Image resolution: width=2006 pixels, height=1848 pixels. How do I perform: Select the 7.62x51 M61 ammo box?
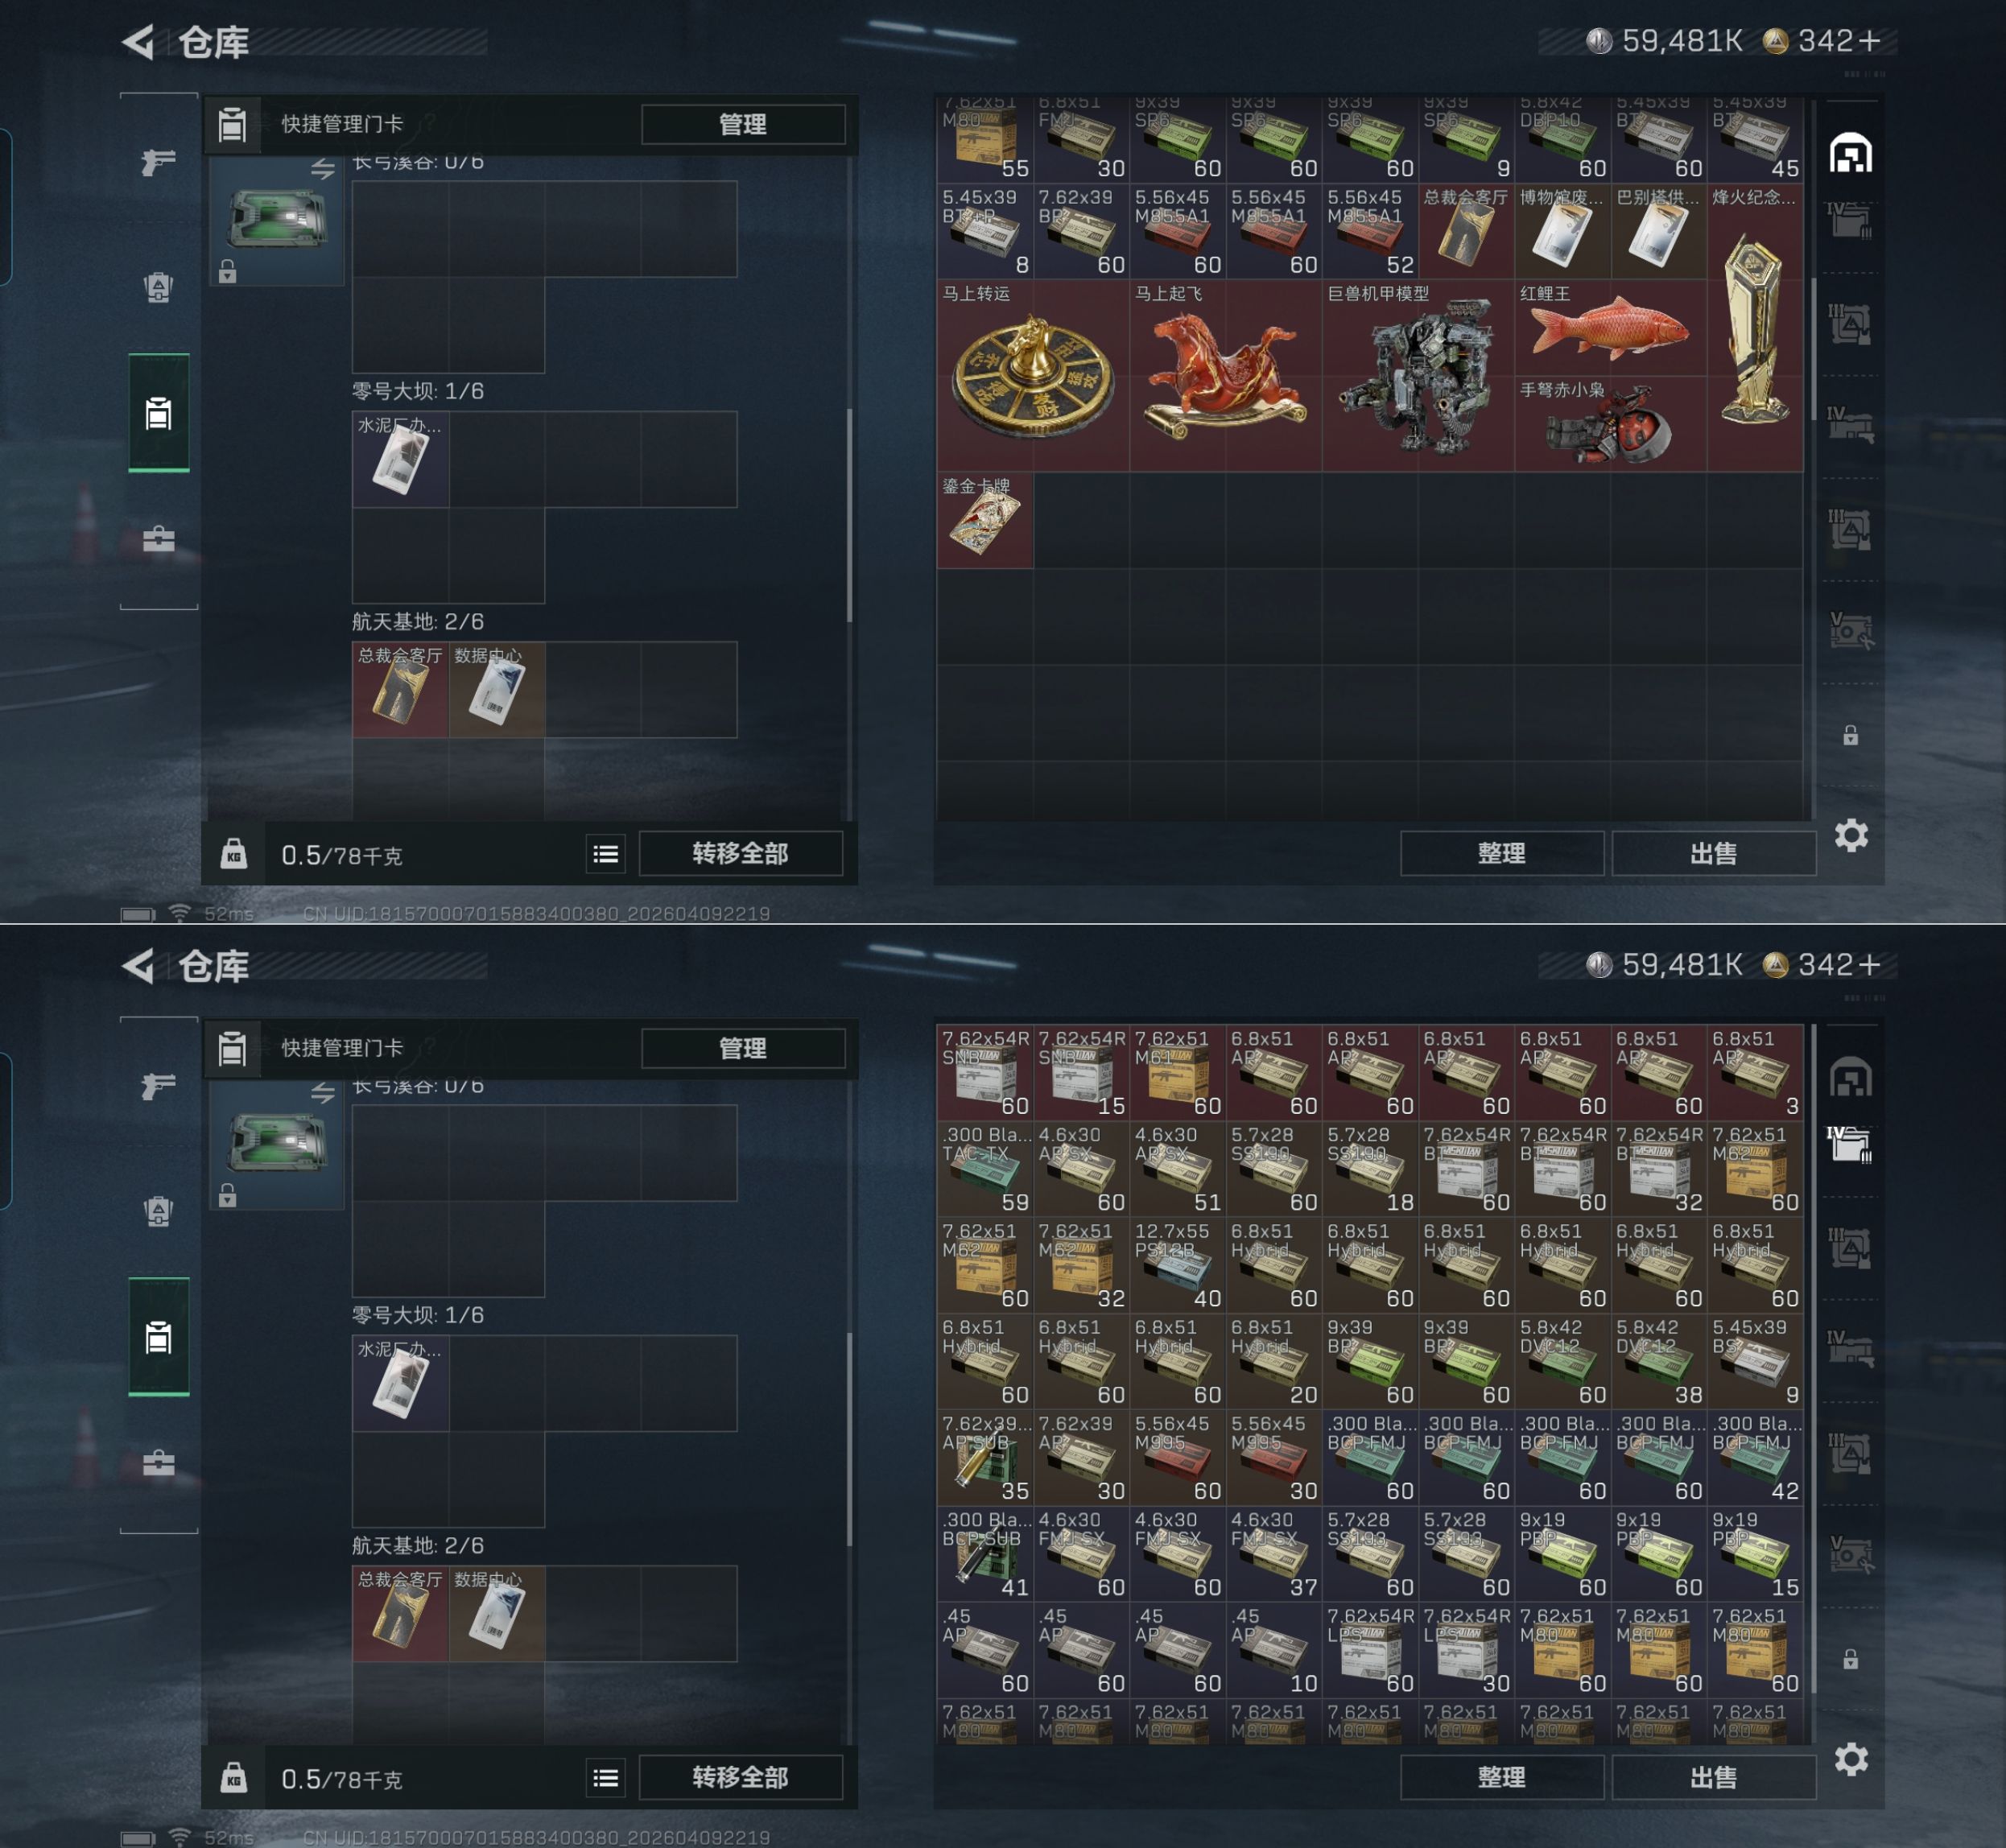[x=1178, y=1072]
